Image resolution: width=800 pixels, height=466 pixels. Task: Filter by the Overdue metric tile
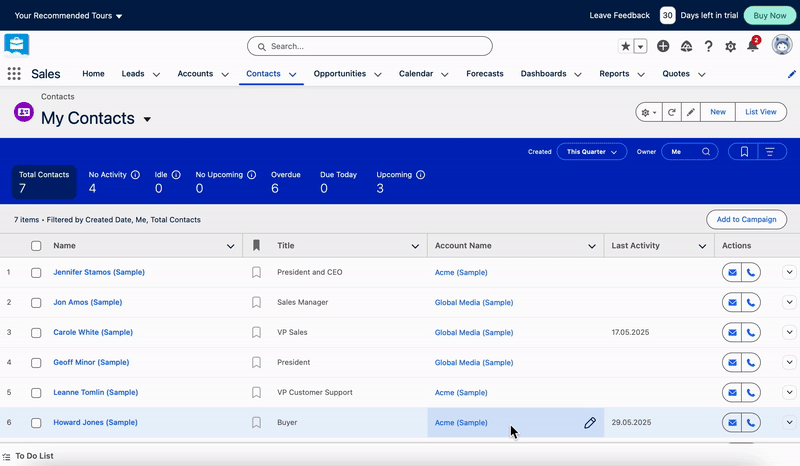point(286,182)
